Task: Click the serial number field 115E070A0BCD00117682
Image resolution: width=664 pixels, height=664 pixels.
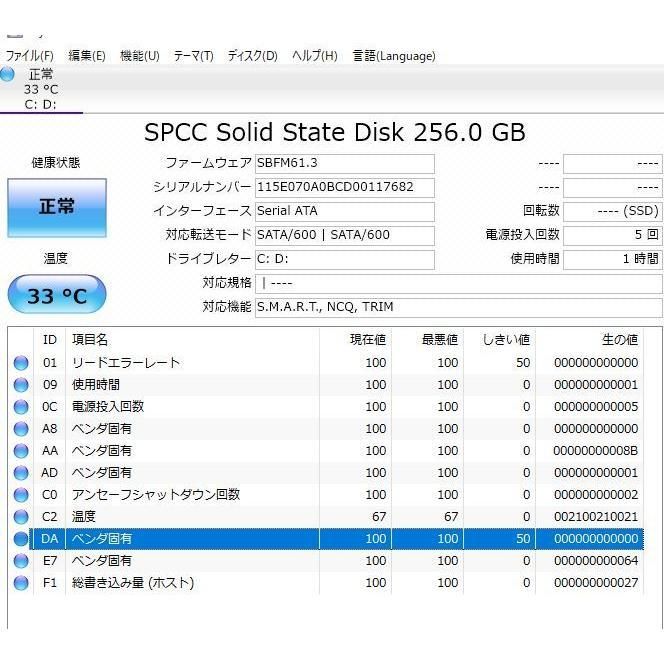Action: [x=345, y=188]
